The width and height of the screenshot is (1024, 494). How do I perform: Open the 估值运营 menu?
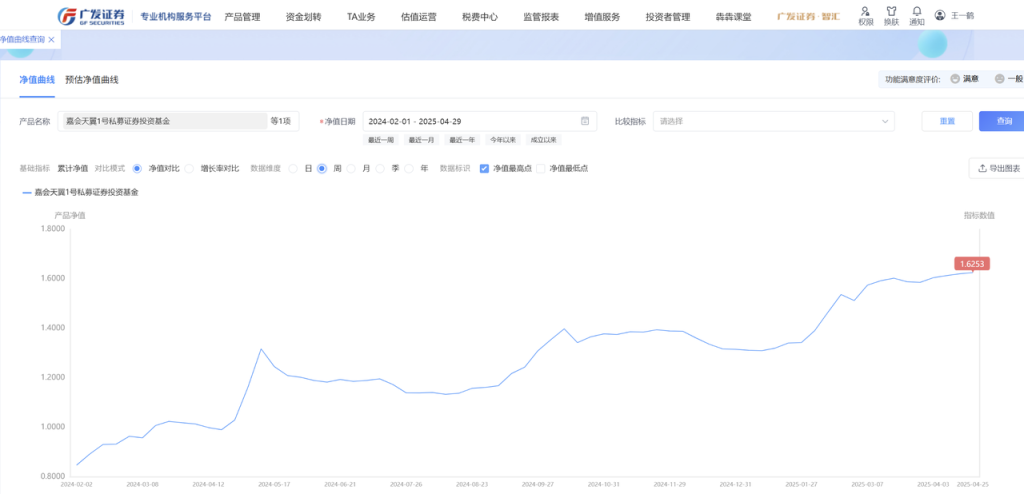tap(418, 17)
